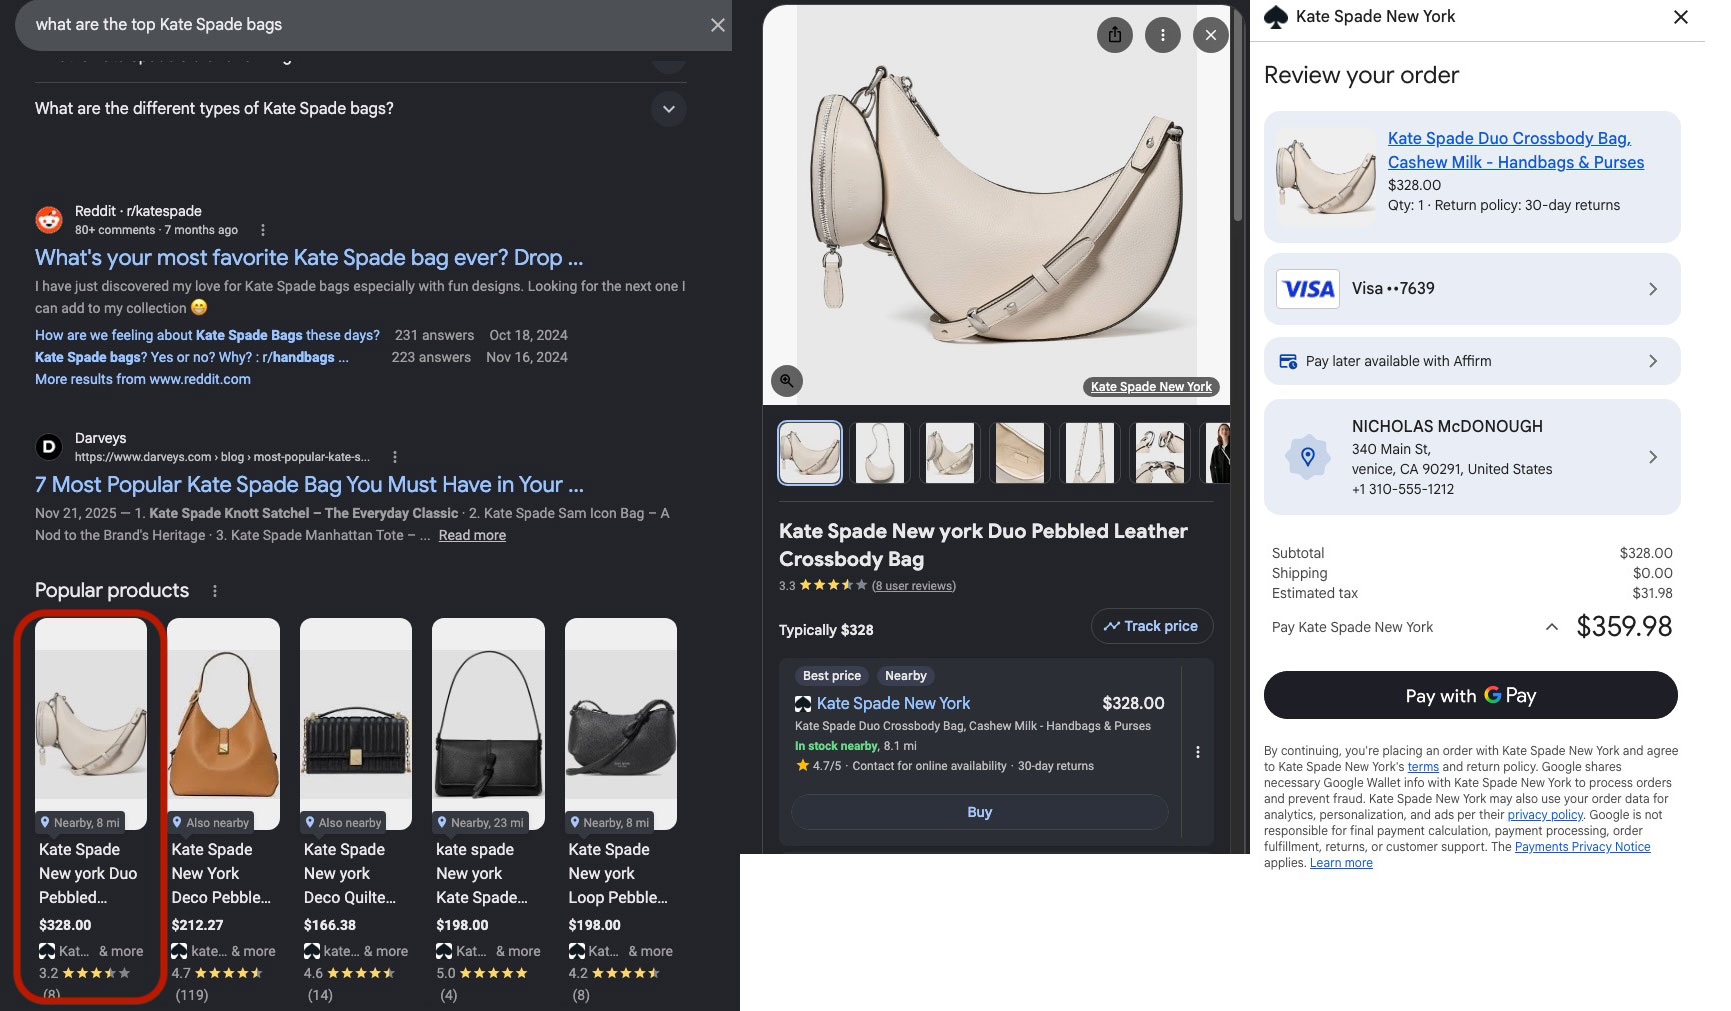Open the privacy policy link

(x=1545, y=815)
